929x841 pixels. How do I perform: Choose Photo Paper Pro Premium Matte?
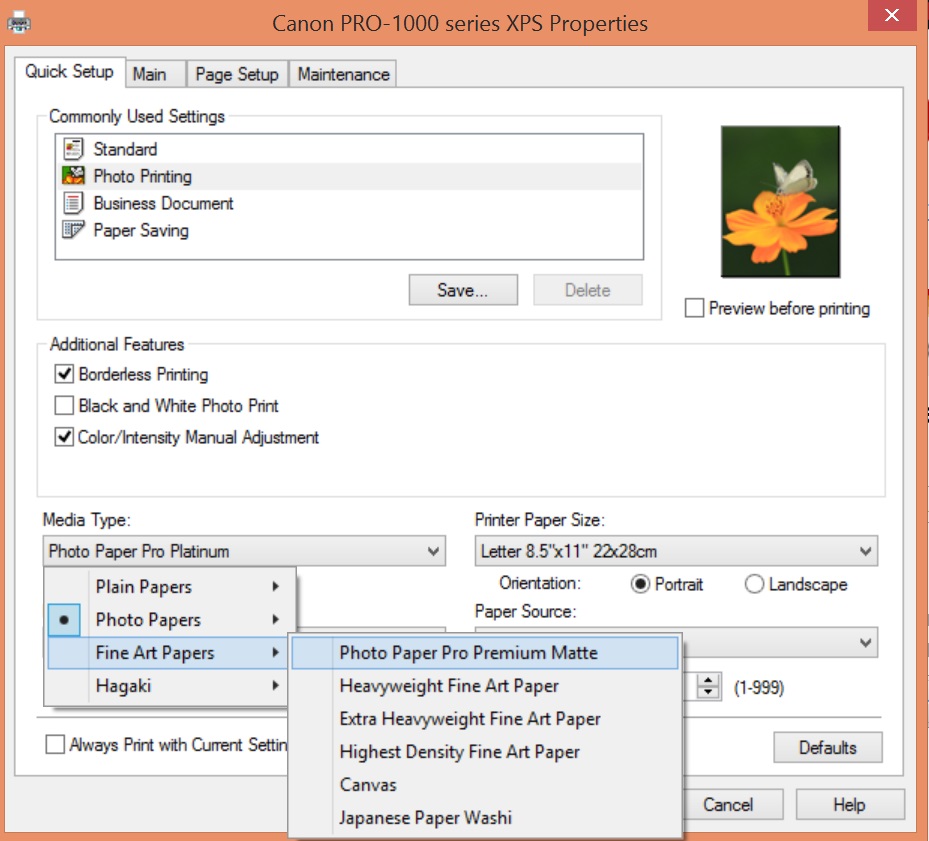point(485,653)
